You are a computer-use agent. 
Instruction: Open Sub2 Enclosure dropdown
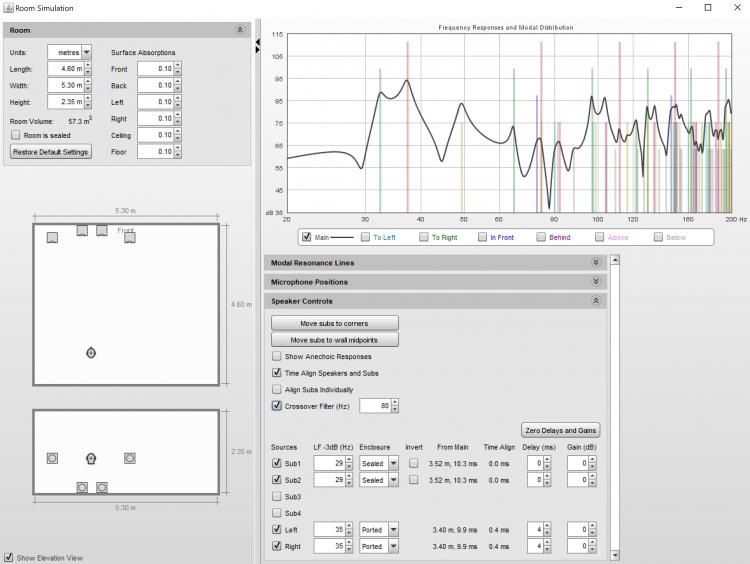[394, 479]
